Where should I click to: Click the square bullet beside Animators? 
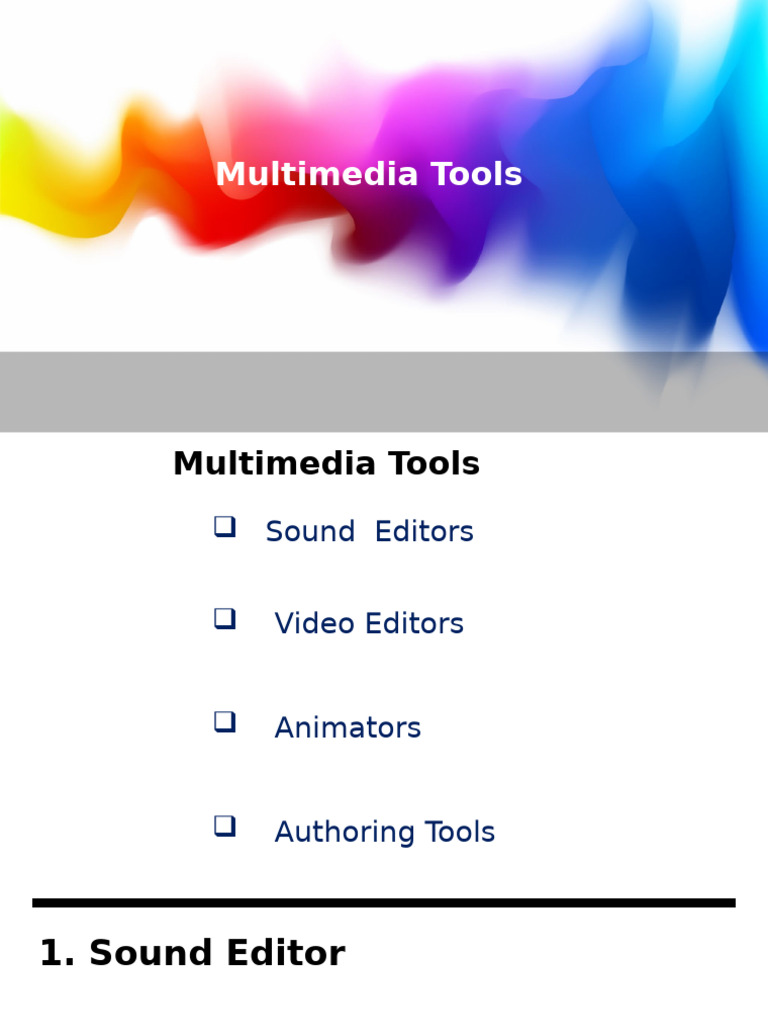click(225, 722)
